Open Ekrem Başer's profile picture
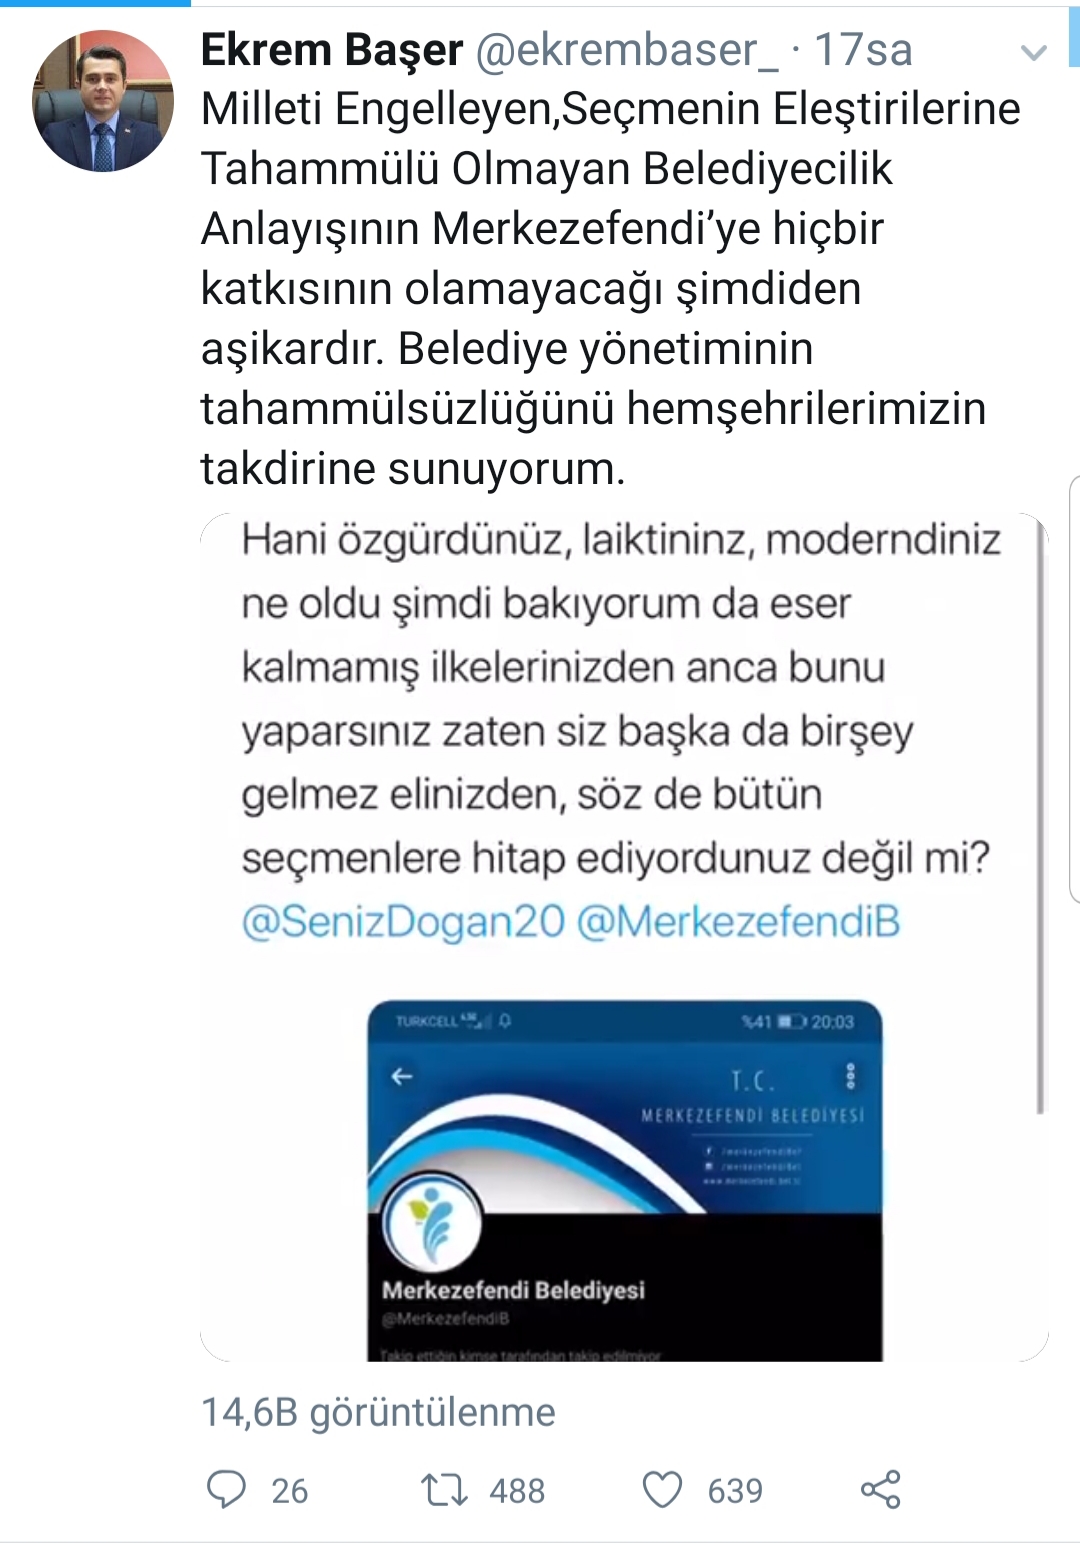Image resolution: width=1080 pixels, height=1552 pixels. 103,101
